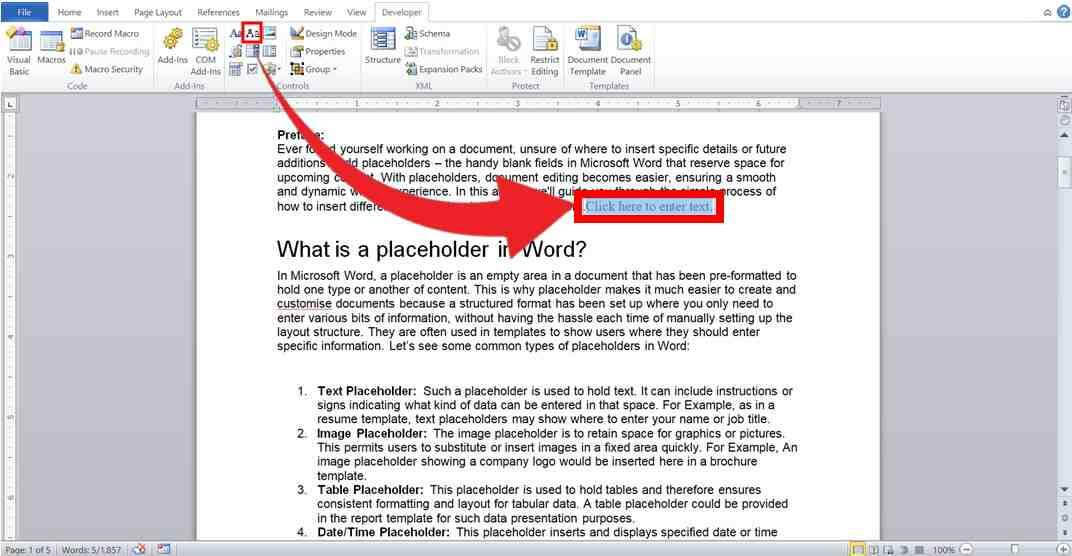Click the Transformation button
The height and width of the screenshot is (556, 1072).
coord(442,51)
